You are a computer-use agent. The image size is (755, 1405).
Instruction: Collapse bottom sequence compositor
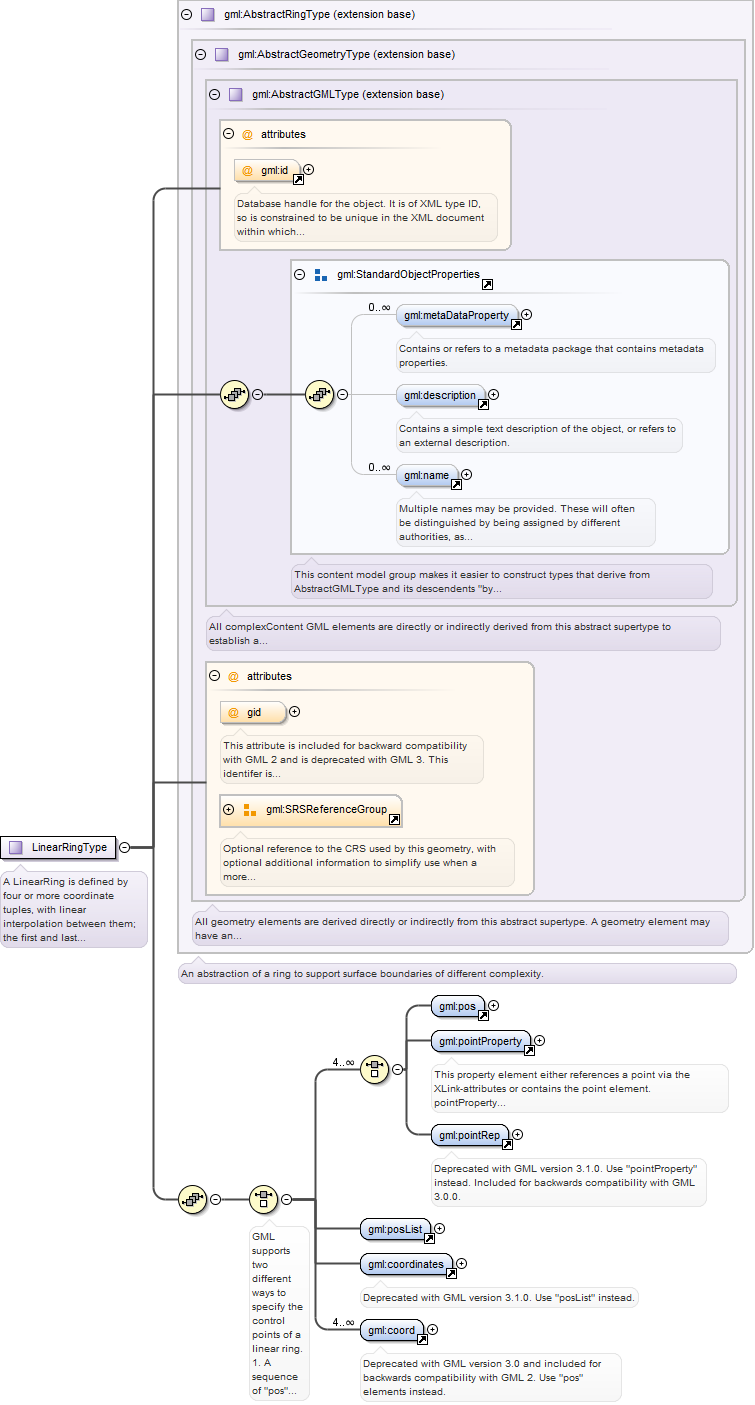point(215,1198)
